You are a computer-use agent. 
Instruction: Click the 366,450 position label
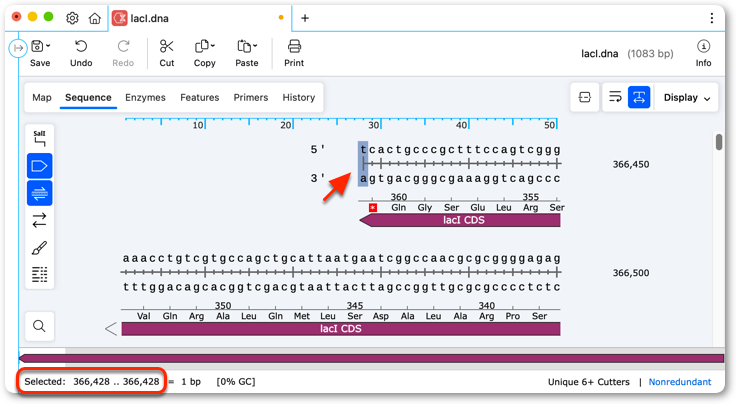[x=631, y=164]
